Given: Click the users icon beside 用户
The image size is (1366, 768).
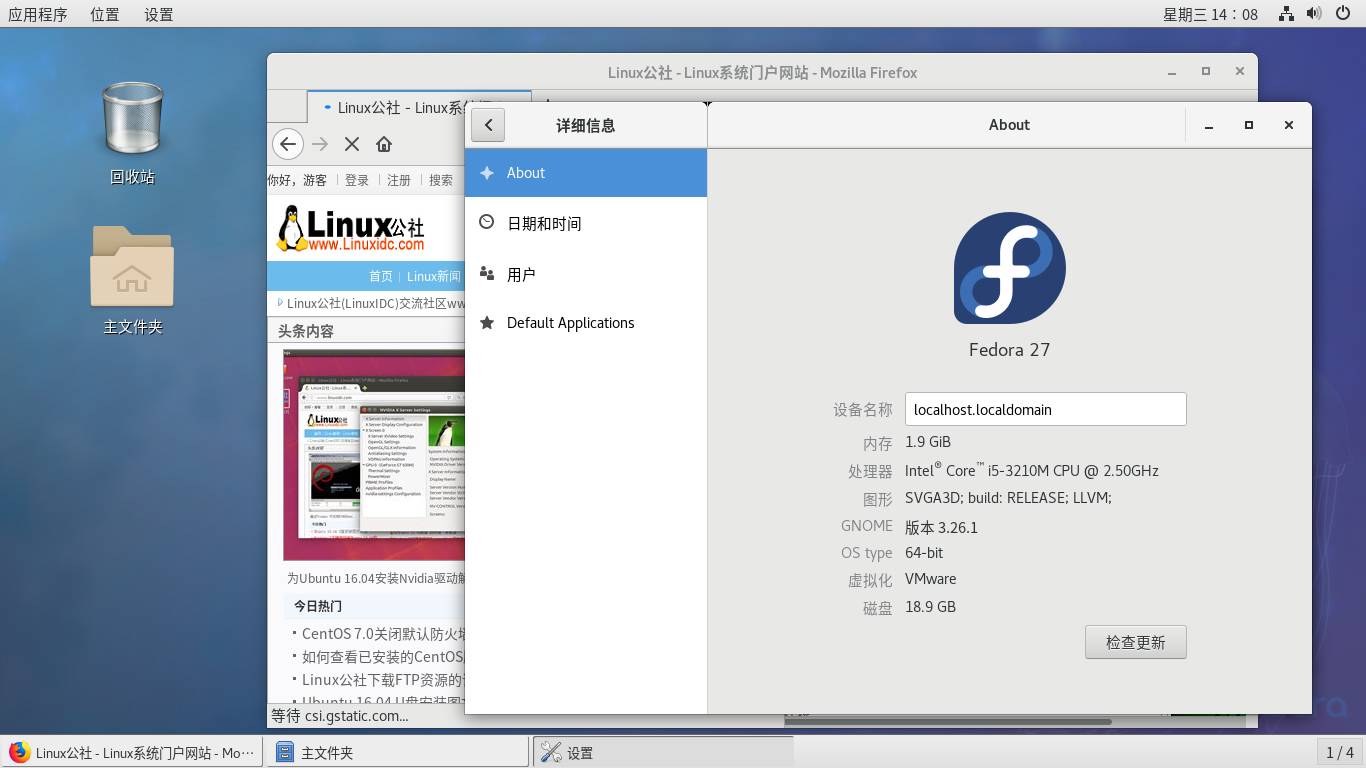Looking at the screenshot, I should click(487, 273).
